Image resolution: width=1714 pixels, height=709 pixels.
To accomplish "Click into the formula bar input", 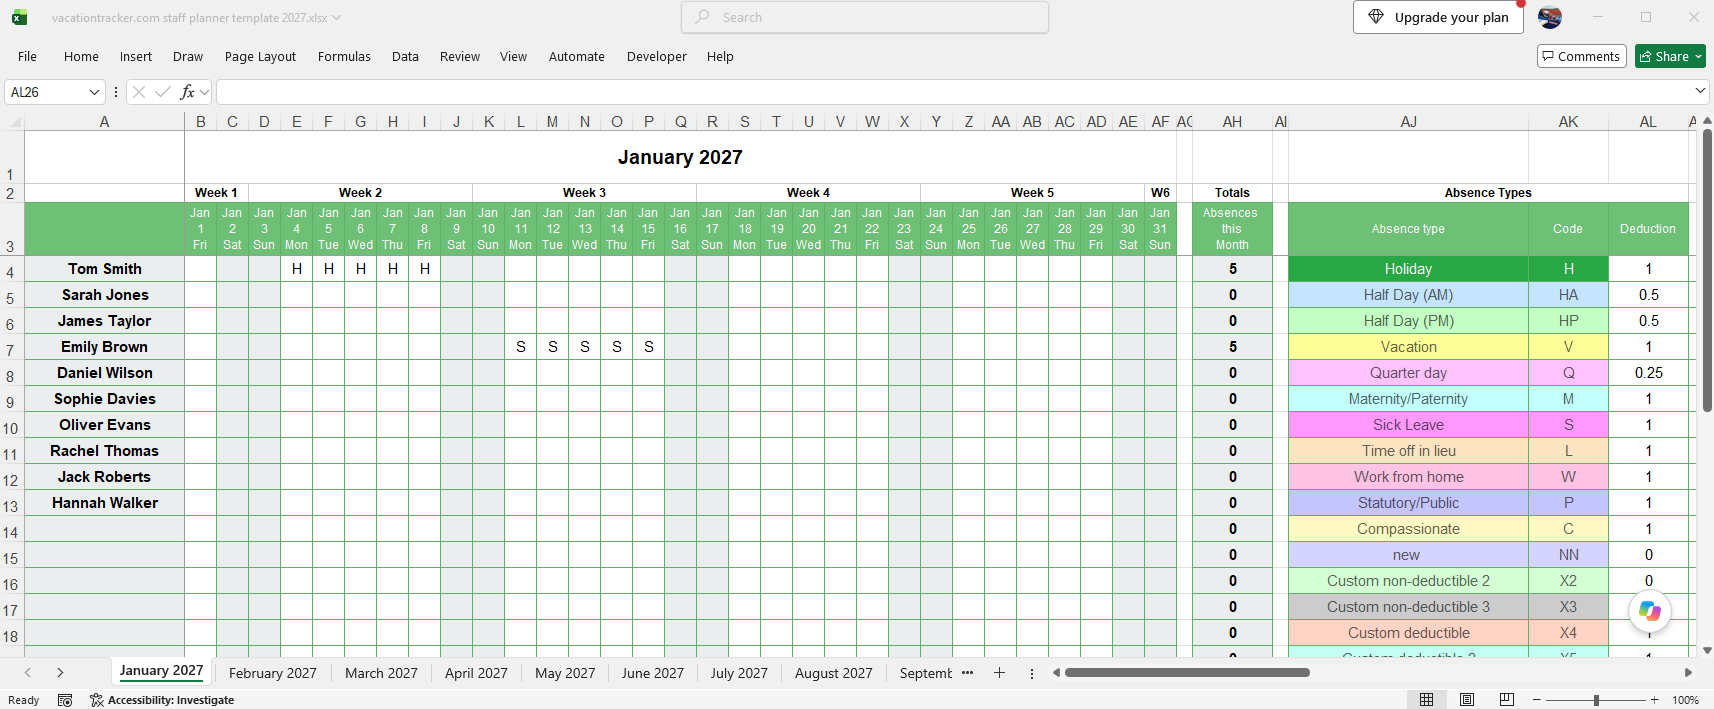I will coord(954,92).
